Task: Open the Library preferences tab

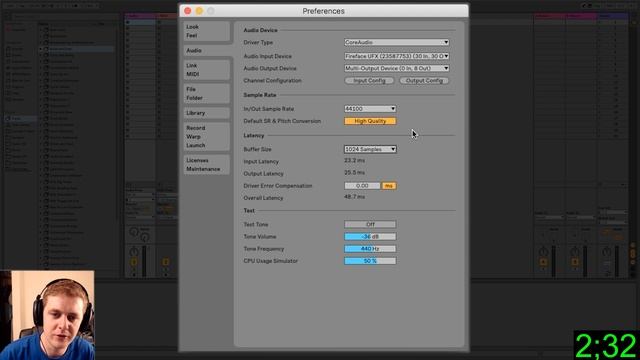Action: click(x=207, y=113)
